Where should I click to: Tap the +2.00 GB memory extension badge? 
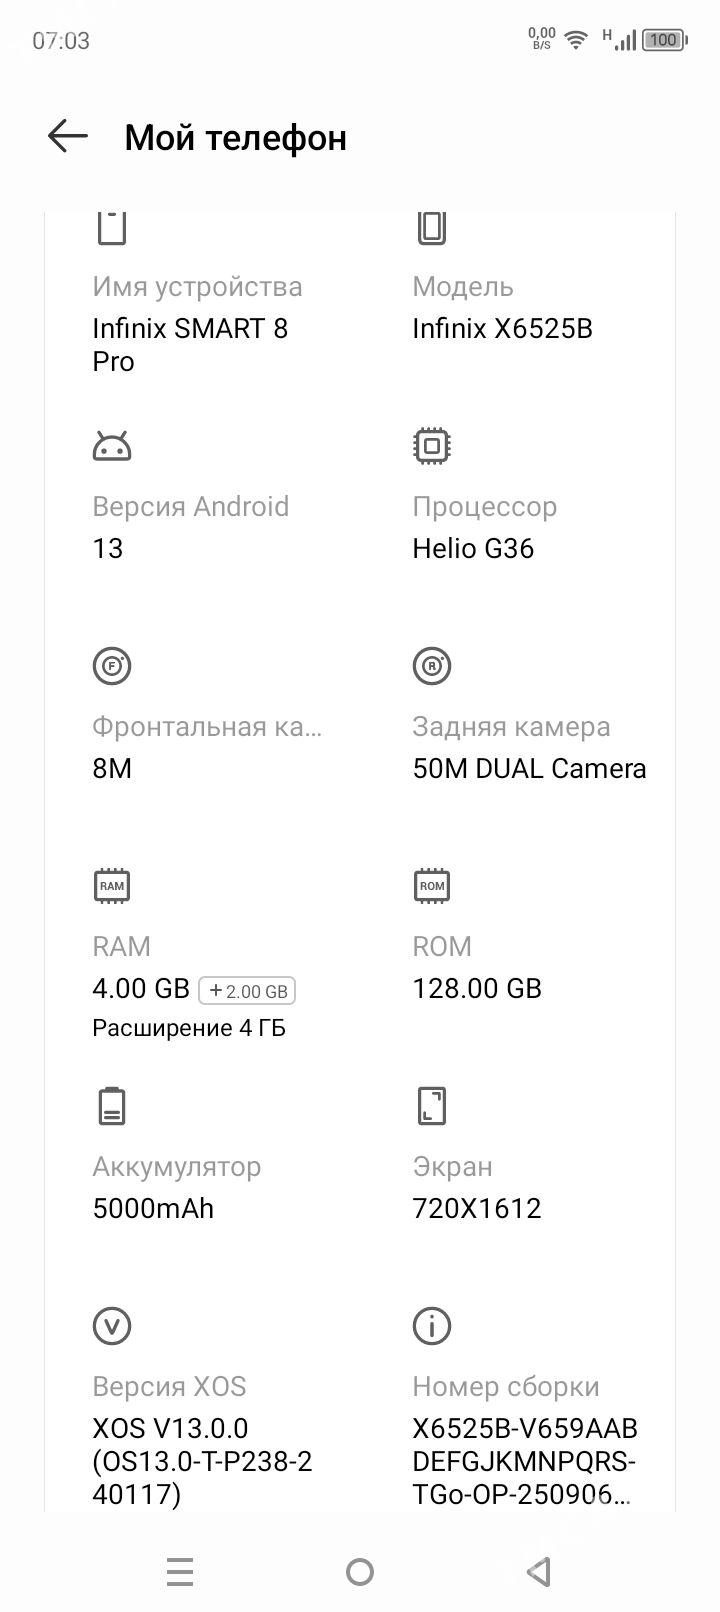[248, 991]
